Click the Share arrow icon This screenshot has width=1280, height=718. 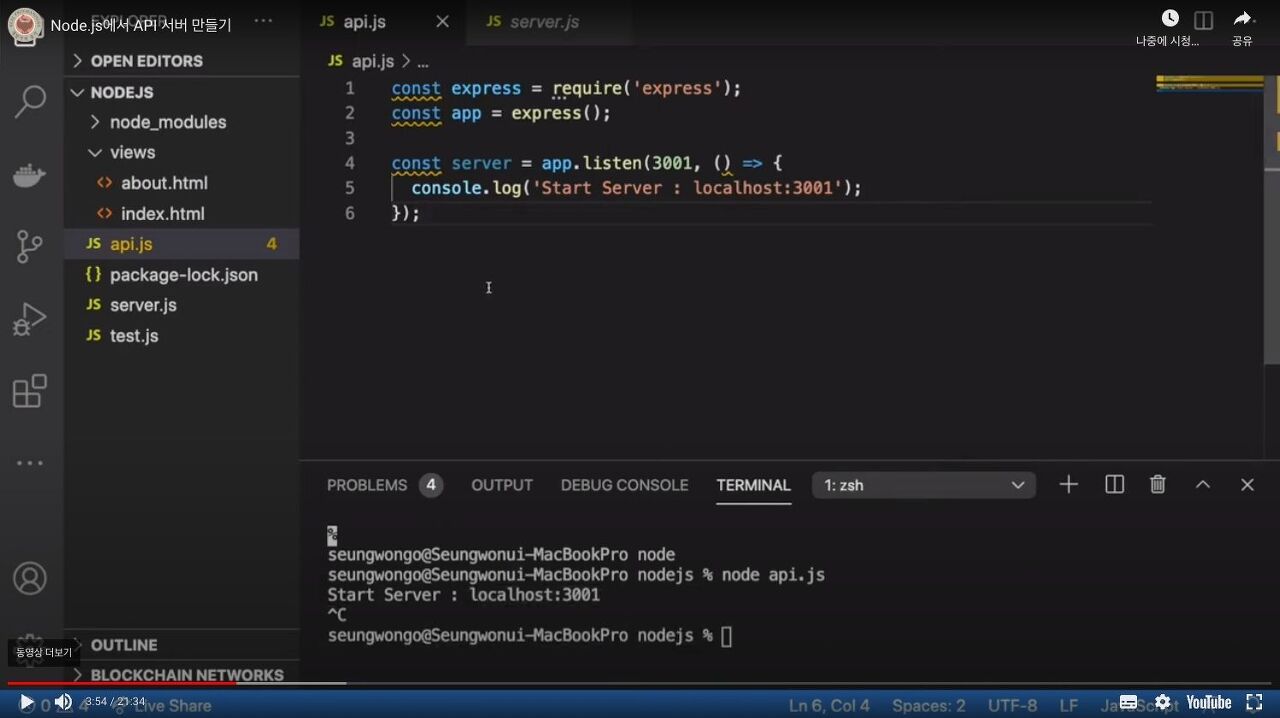click(1242, 18)
